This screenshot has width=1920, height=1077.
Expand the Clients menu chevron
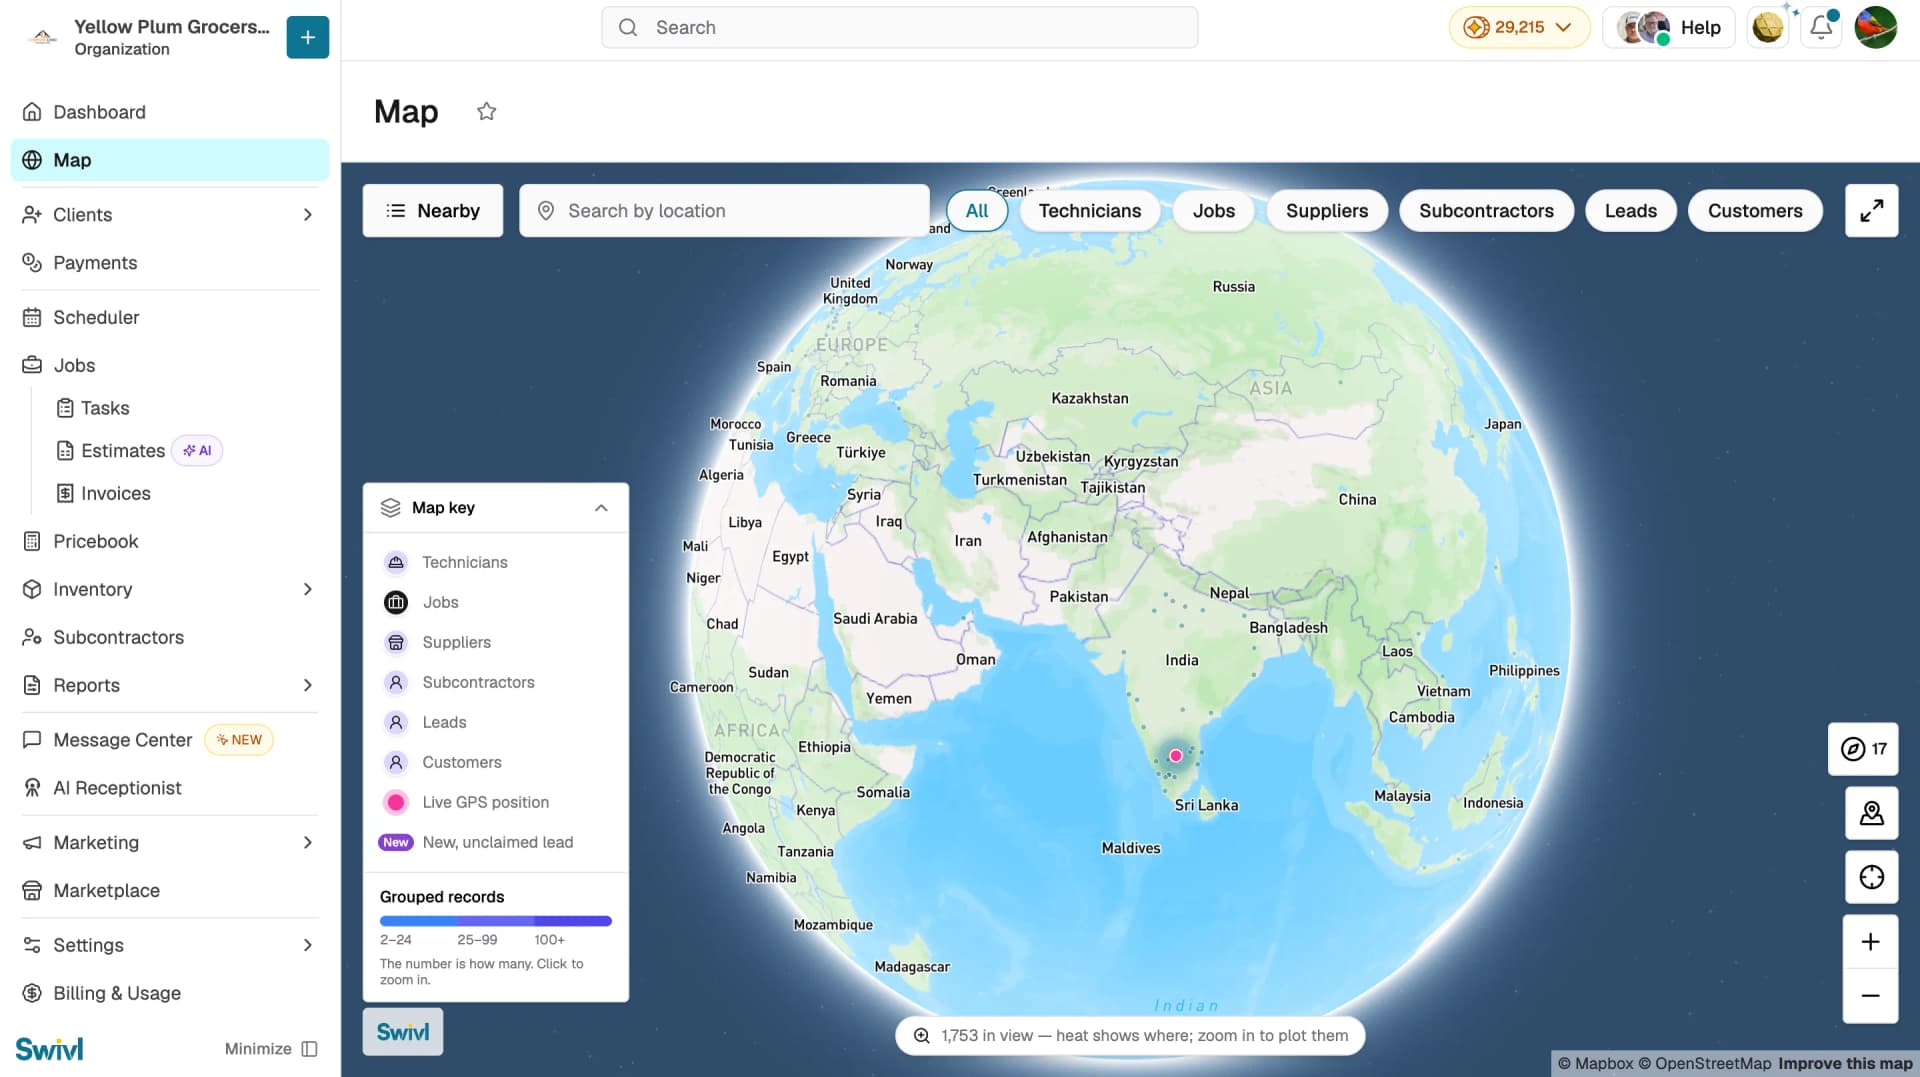tap(307, 215)
